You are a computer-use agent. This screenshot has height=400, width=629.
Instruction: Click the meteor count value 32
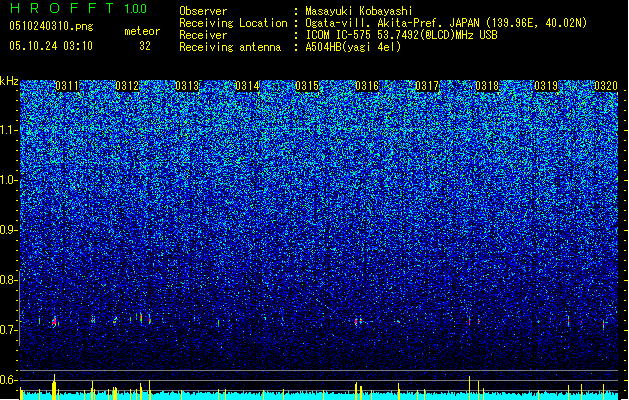pos(145,46)
